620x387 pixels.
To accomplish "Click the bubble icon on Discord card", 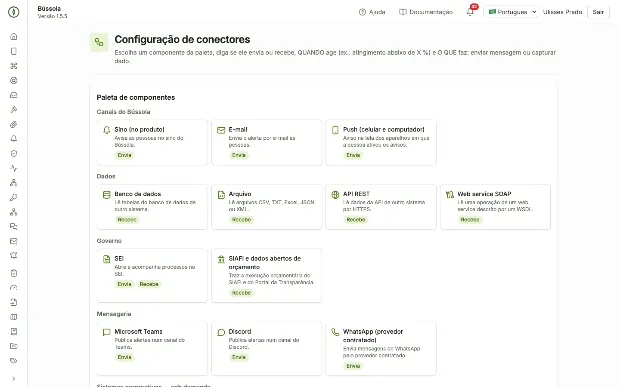I will (221, 332).
